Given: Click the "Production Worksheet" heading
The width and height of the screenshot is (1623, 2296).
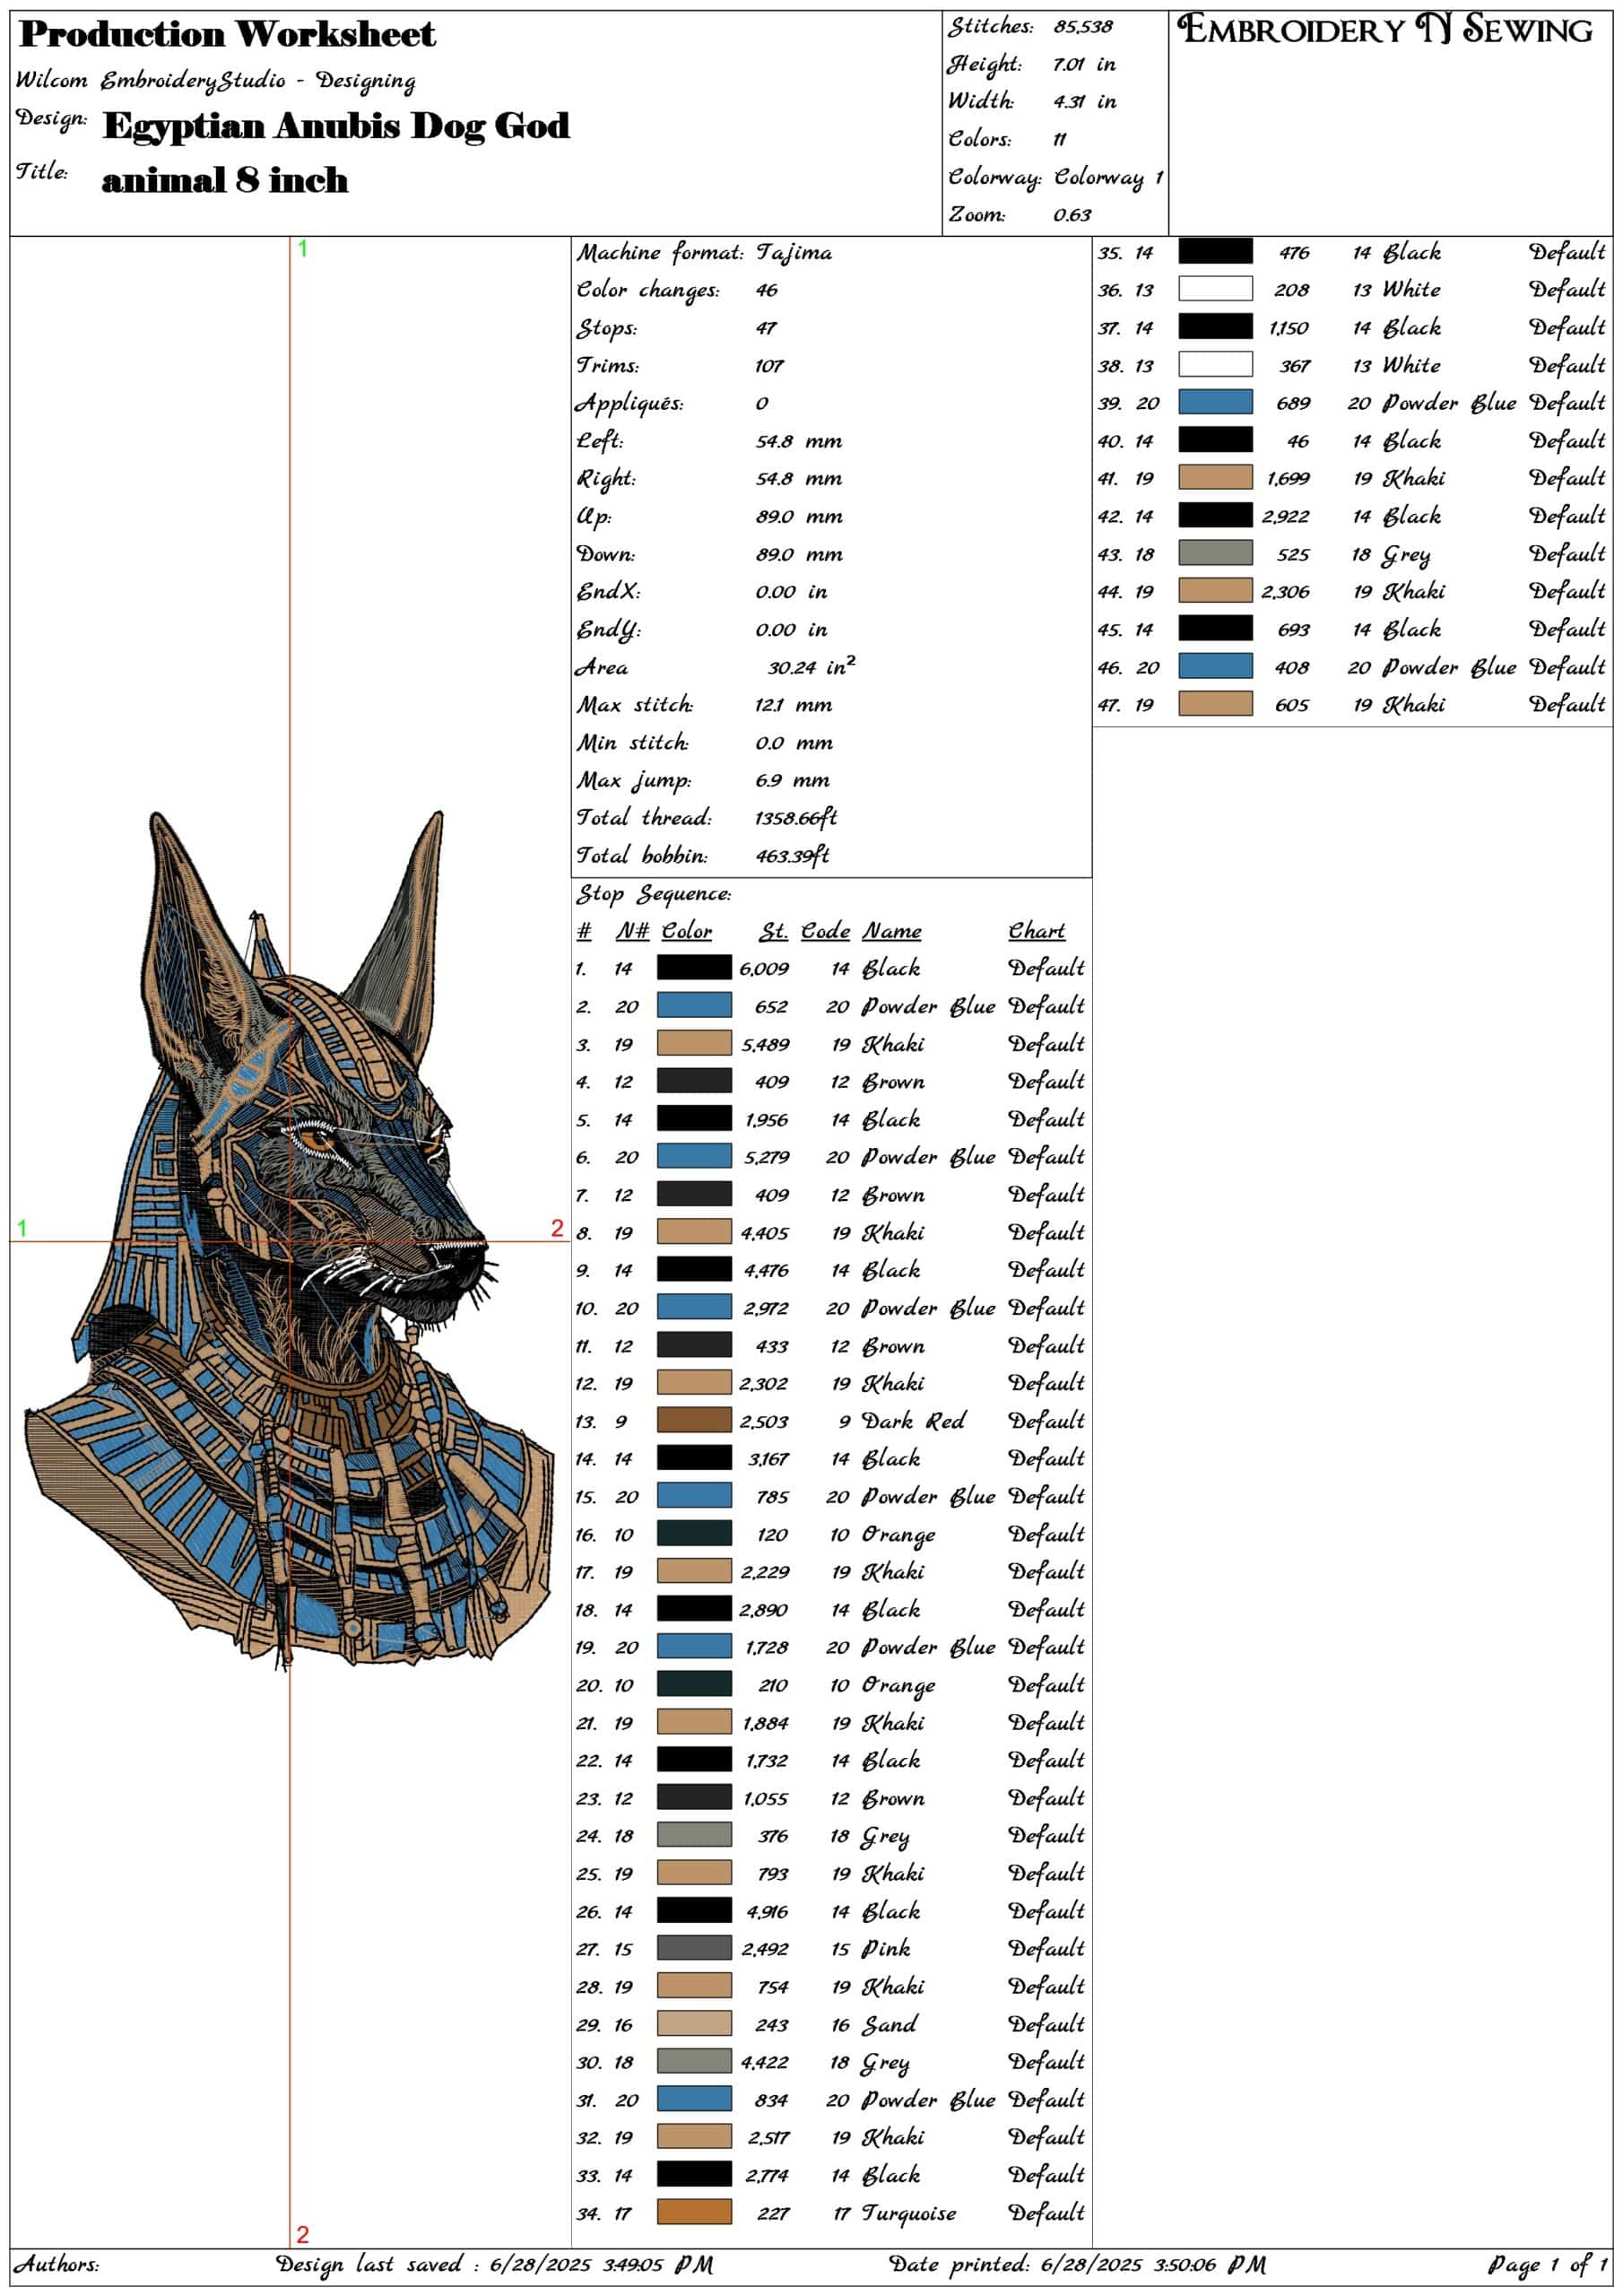Looking at the screenshot, I should point(228,34).
